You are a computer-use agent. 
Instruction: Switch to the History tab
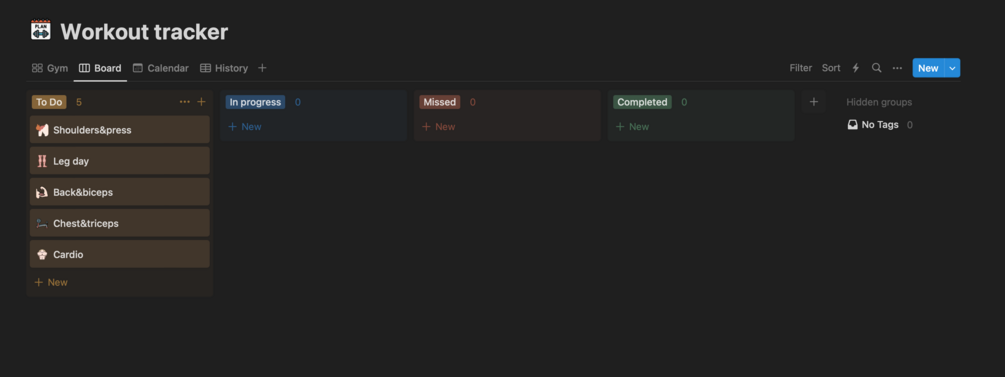[x=224, y=68]
